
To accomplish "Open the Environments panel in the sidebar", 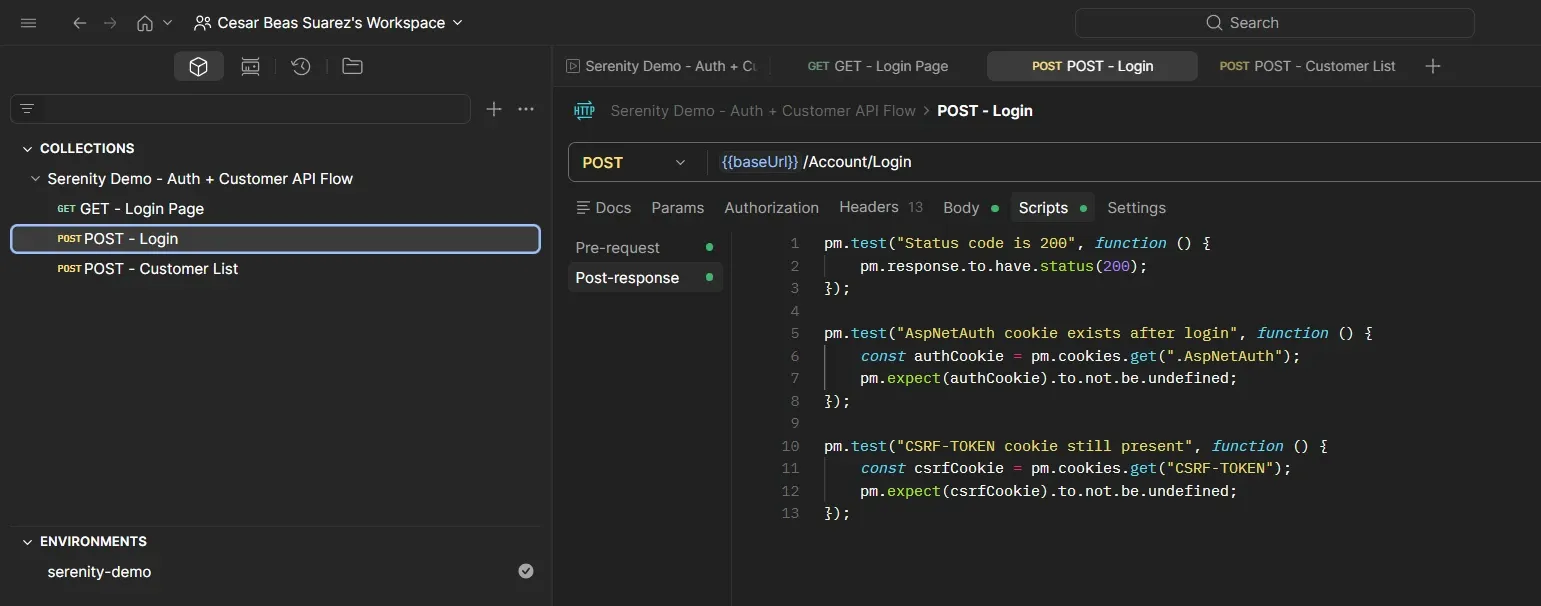I will click(93, 541).
